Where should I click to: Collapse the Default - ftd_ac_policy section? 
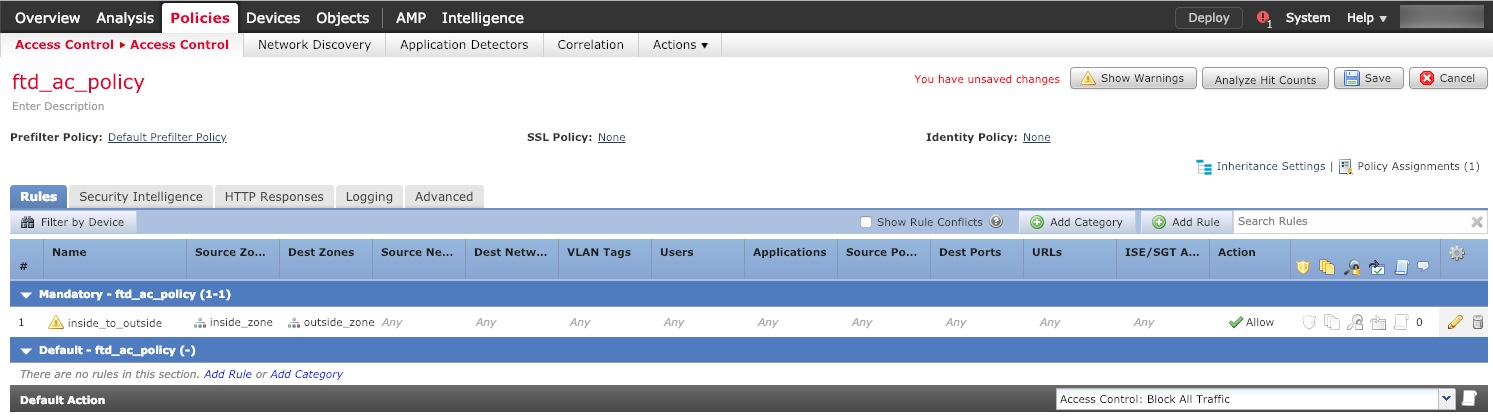tap(26, 350)
